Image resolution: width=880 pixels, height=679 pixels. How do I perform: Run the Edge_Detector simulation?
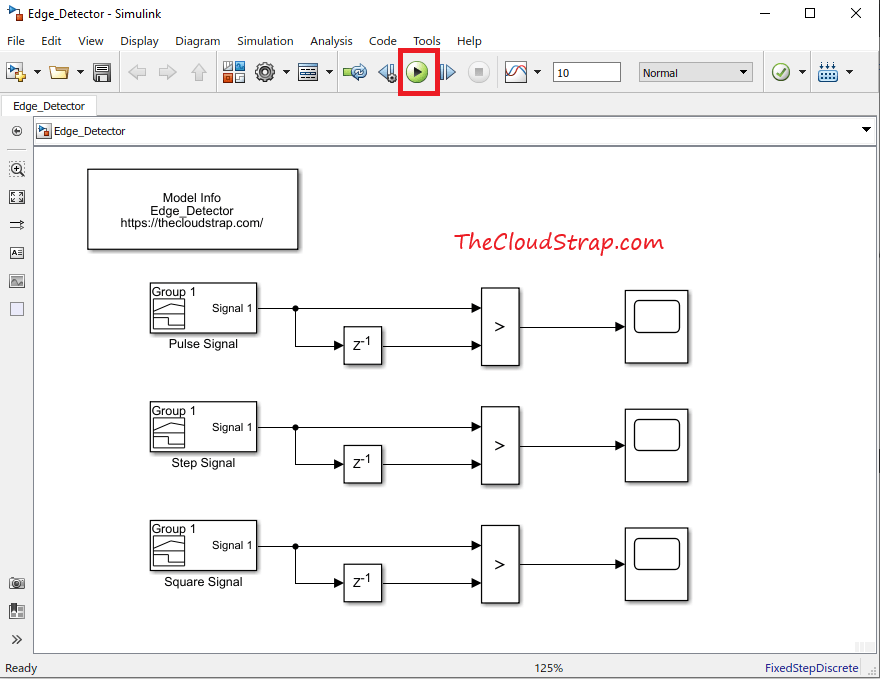point(417,71)
